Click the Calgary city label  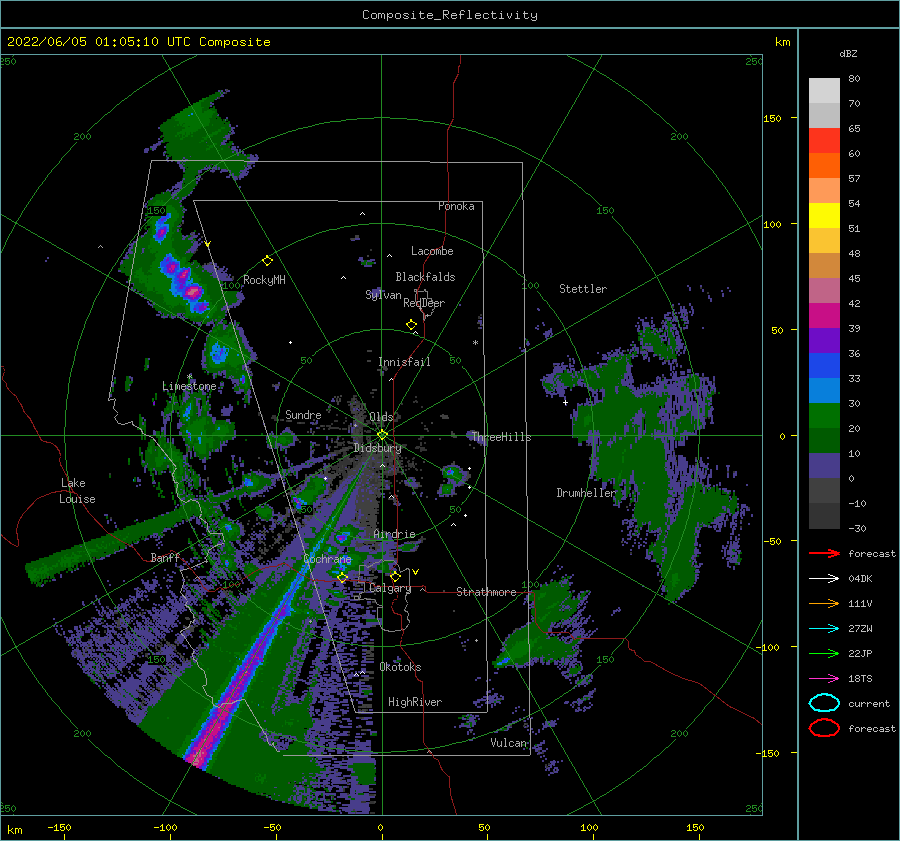coord(390,588)
